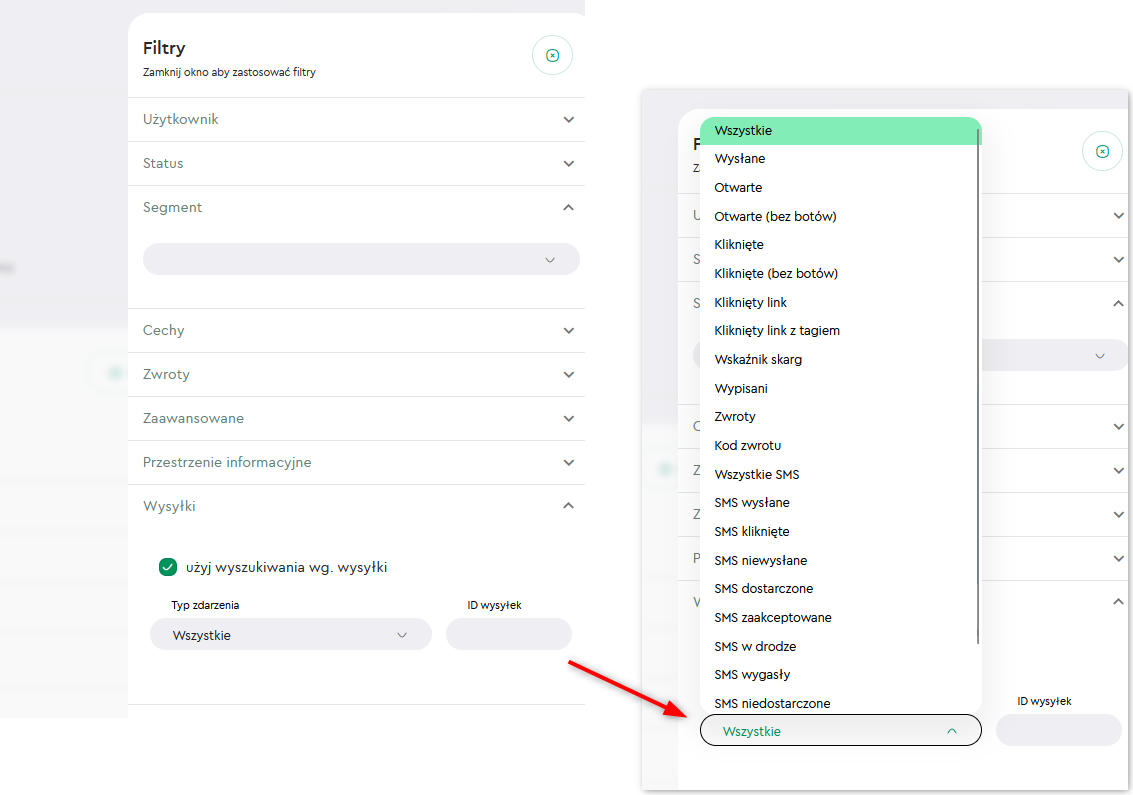Collapse the Wysyłki filter section

(357, 506)
